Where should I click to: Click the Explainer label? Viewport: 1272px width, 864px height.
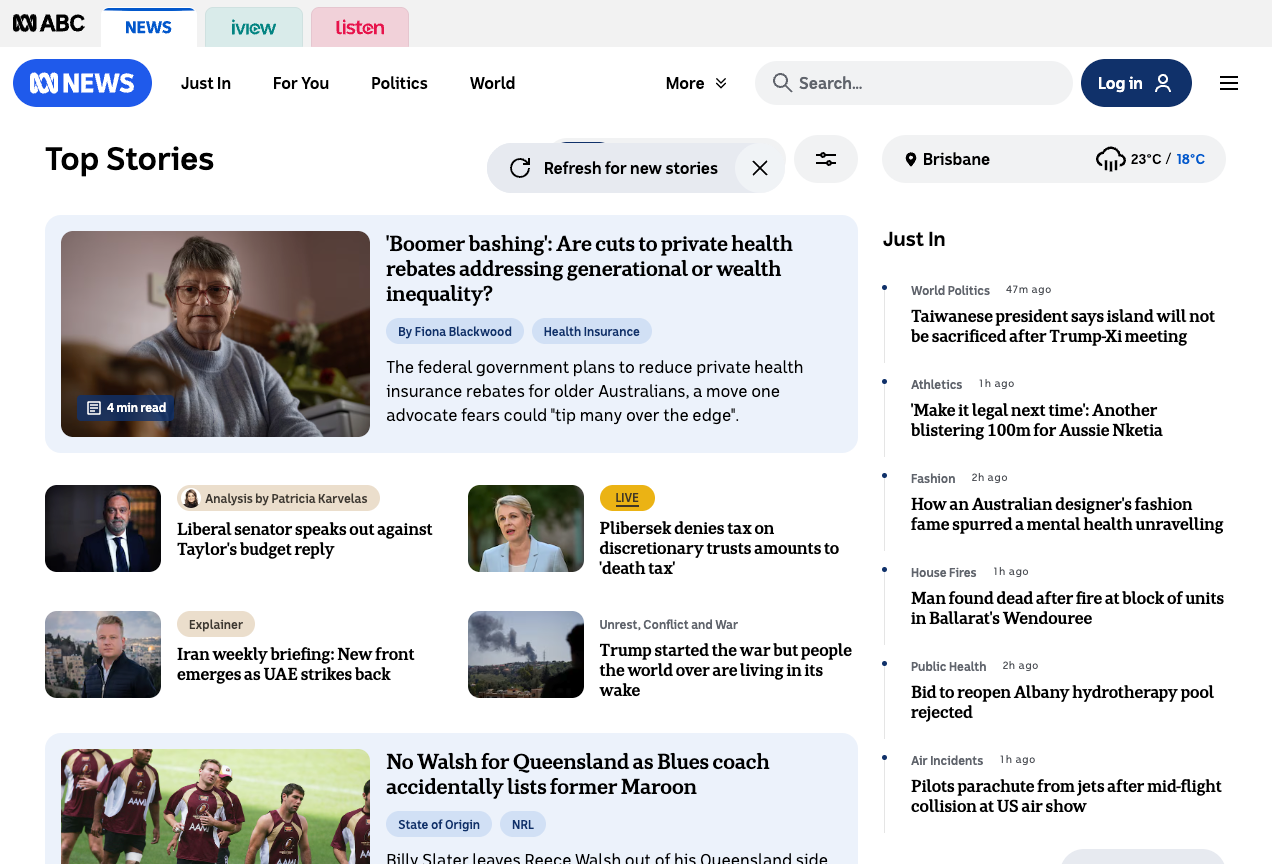point(216,624)
